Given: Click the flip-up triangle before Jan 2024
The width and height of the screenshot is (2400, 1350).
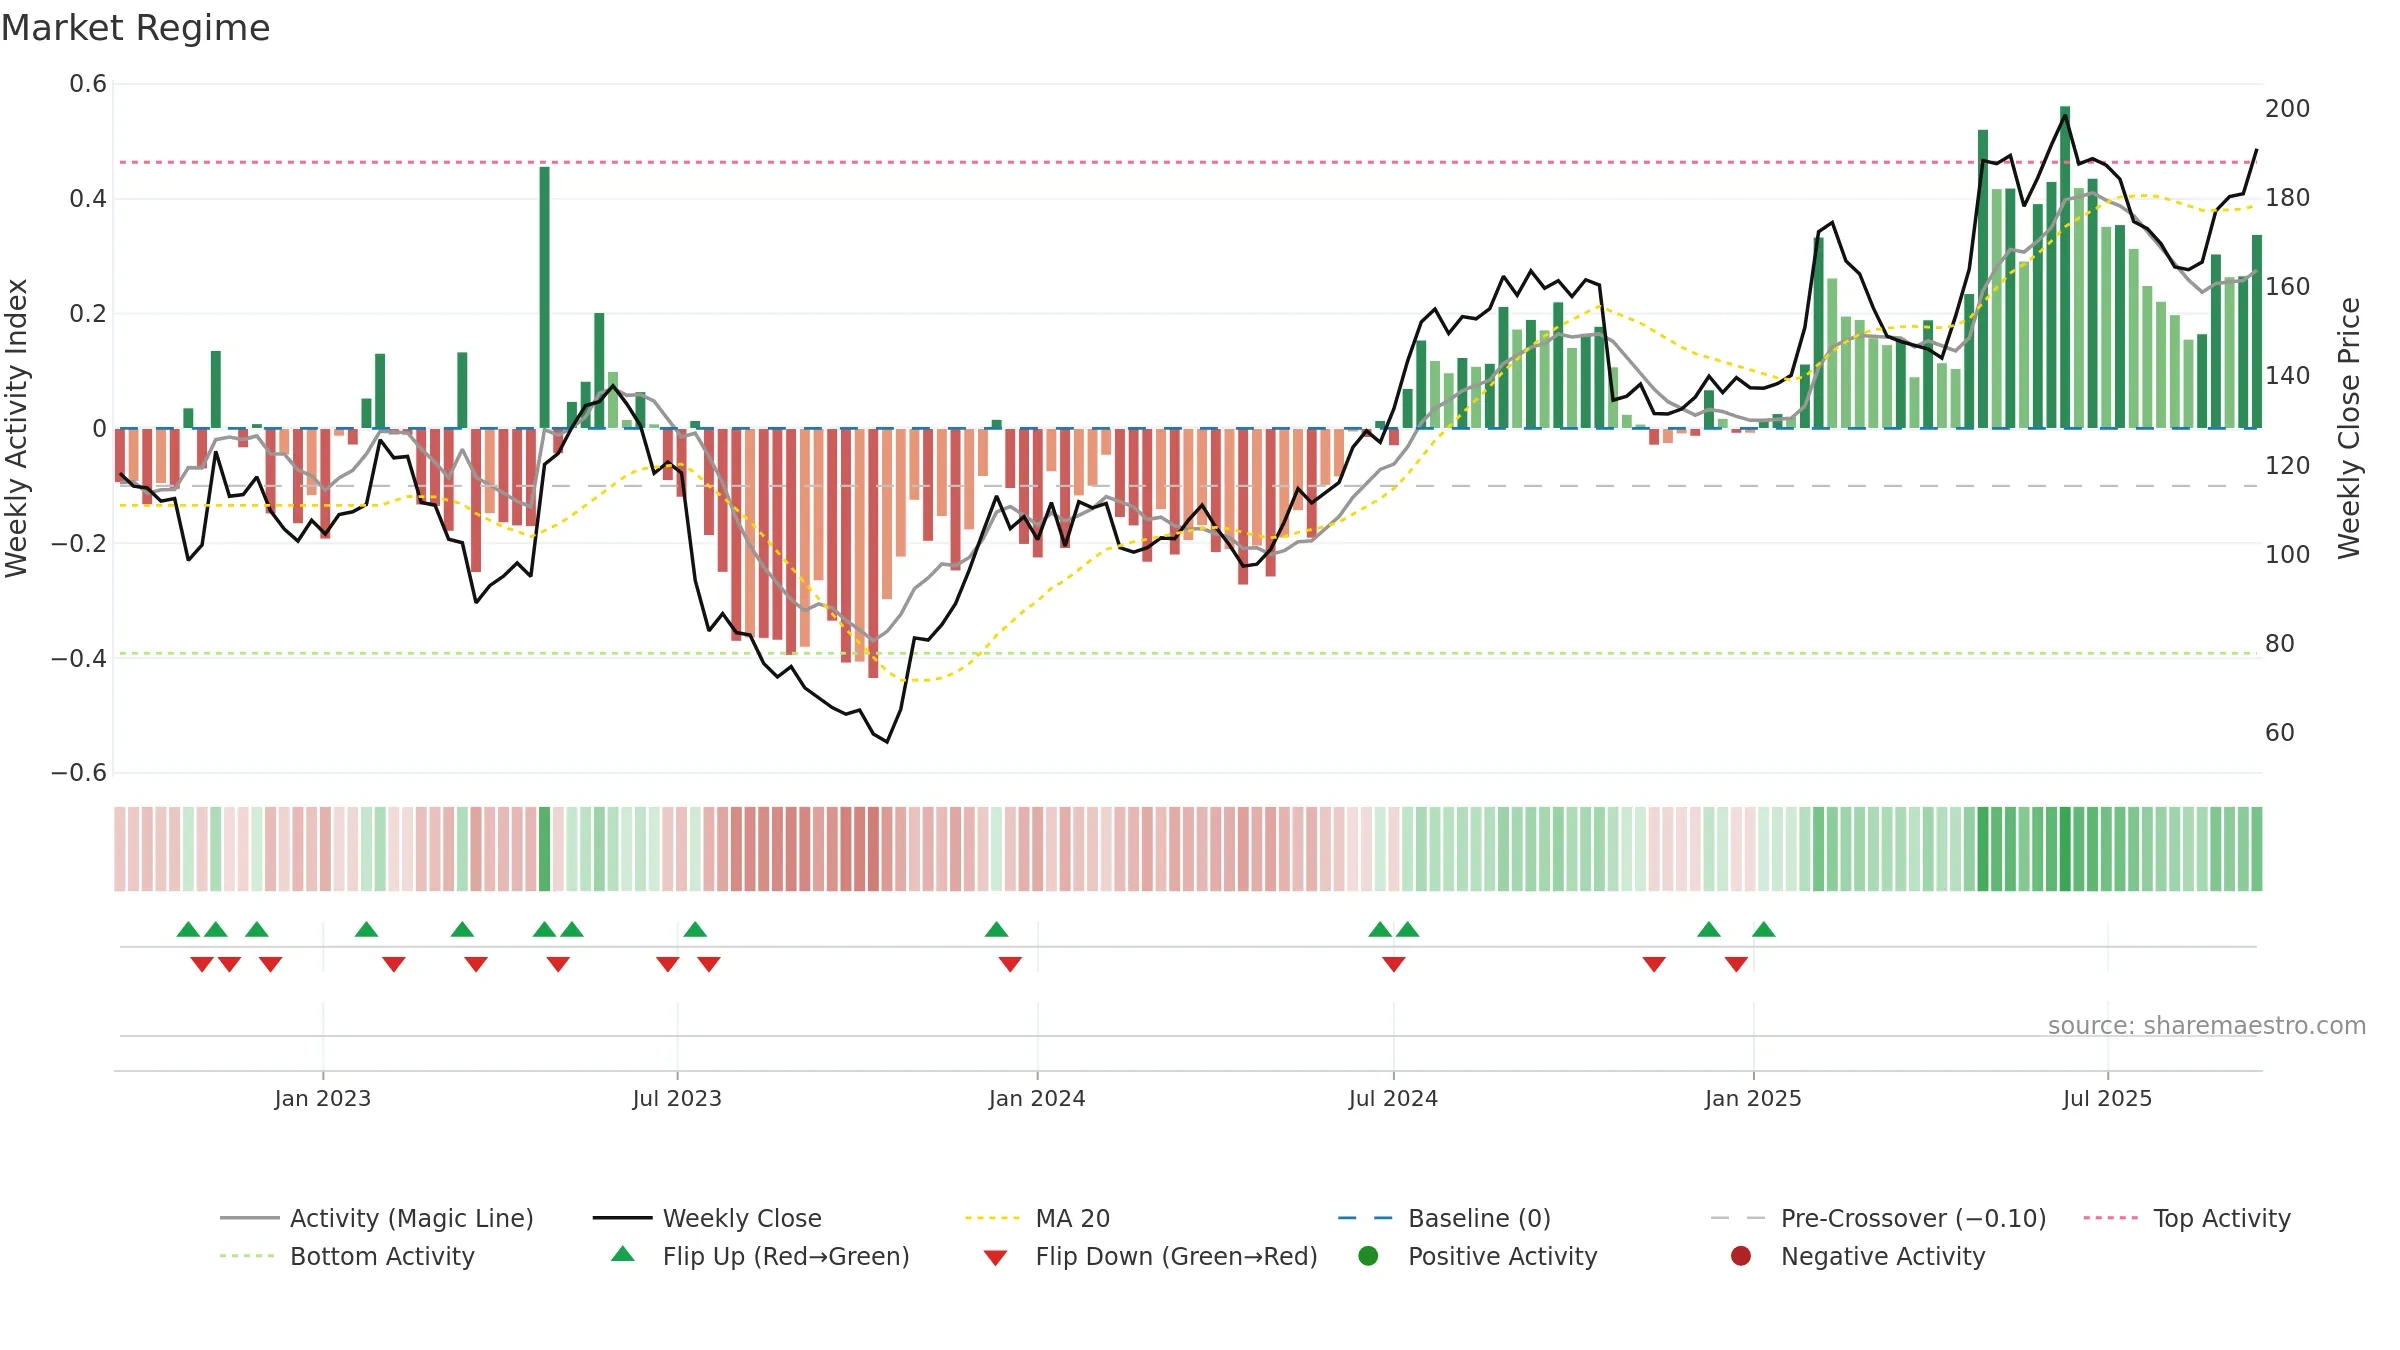Looking at the screenshot, I should coord(997,930).
